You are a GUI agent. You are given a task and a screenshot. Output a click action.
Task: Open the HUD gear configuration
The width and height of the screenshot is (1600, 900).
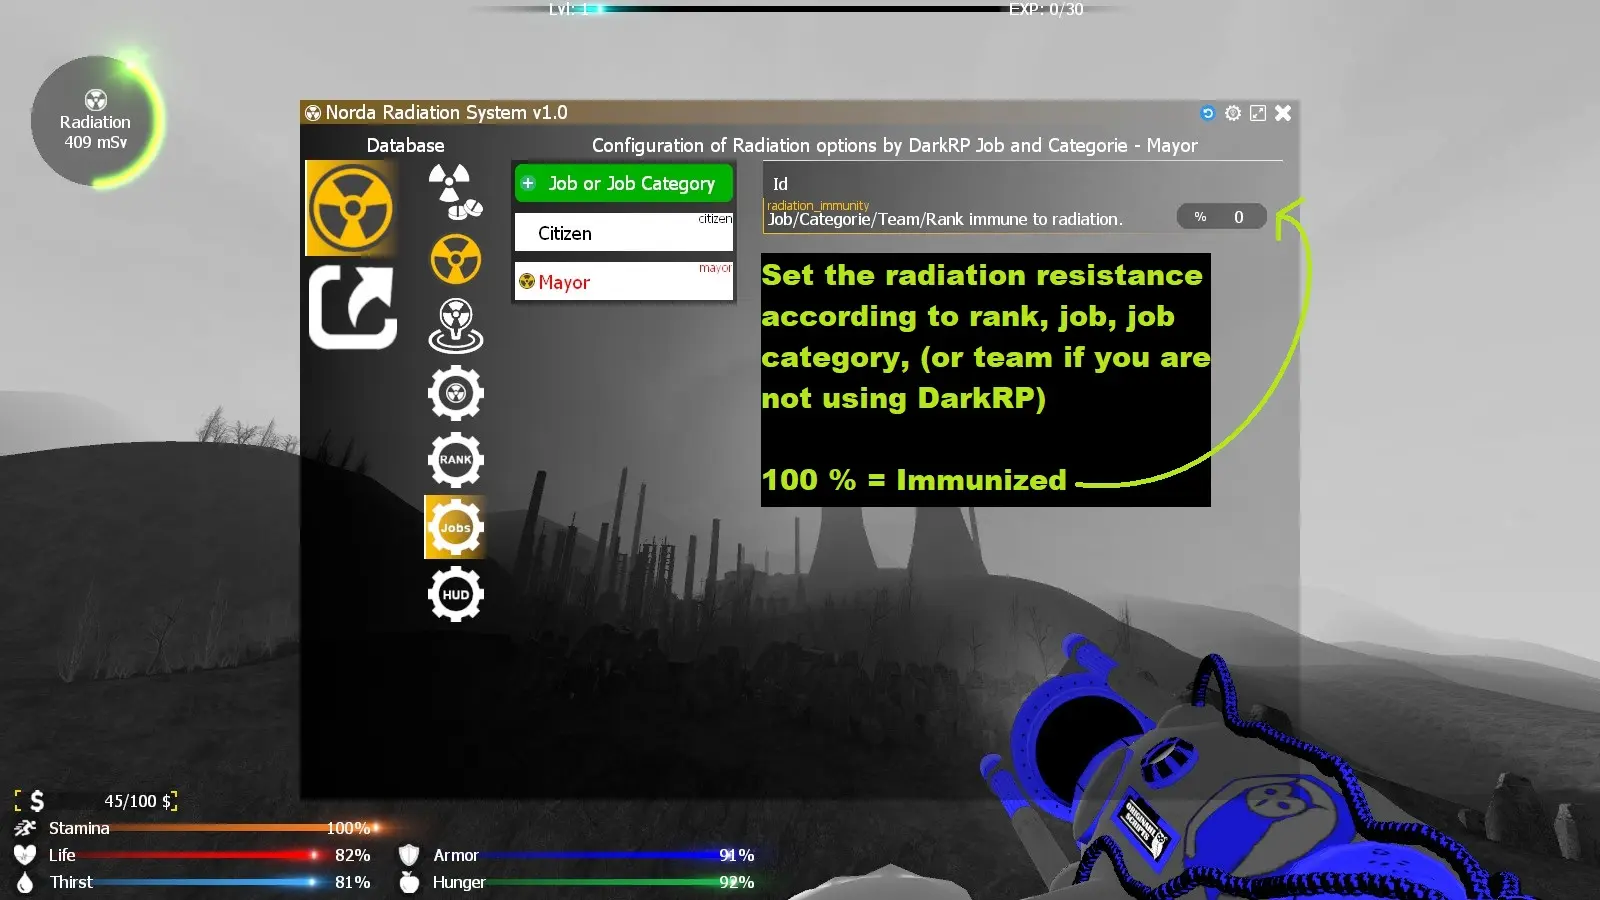[x=455, y=594]
